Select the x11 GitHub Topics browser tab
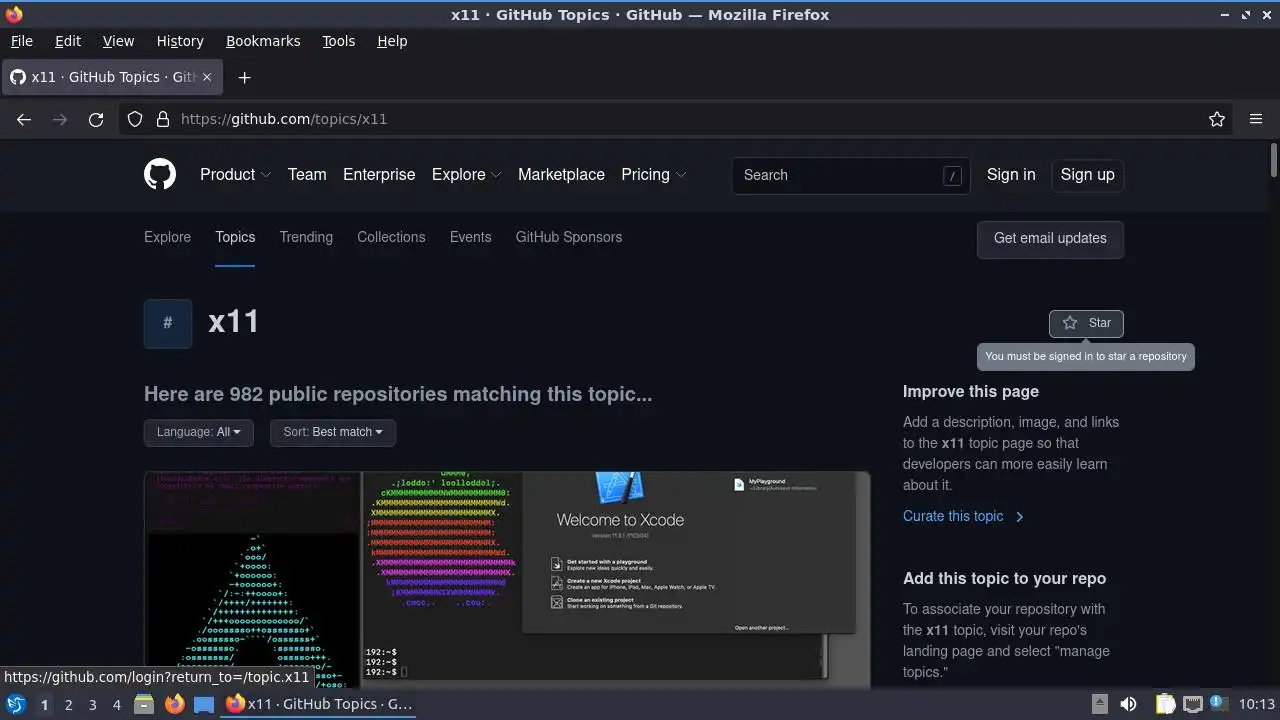 (x=112, y=77)
